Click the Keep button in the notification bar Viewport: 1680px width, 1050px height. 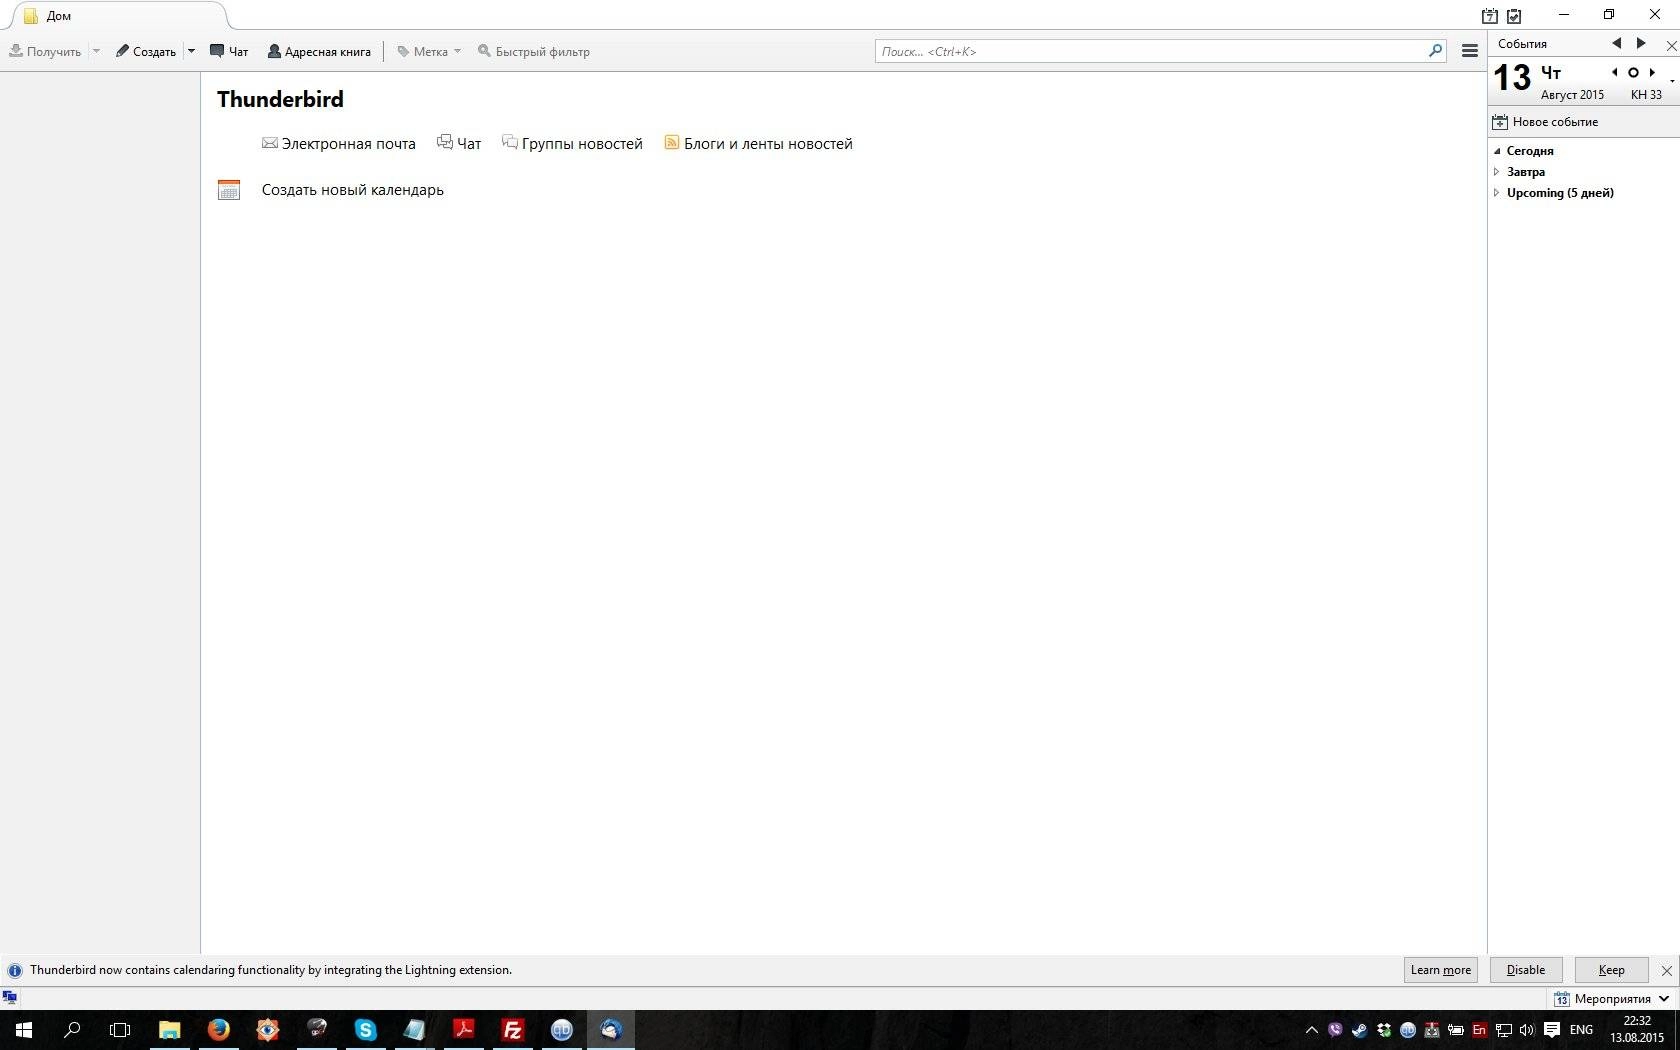click(x=1611, y=970)
